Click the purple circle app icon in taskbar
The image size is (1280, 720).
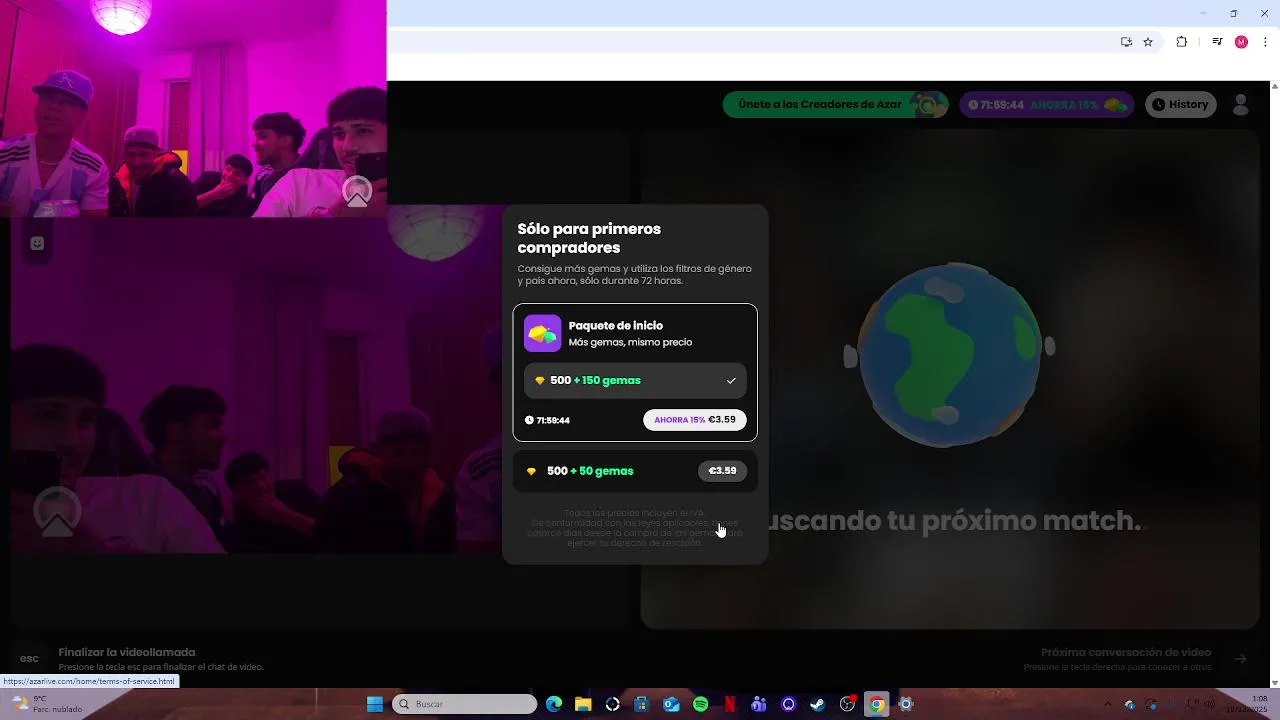click(788, 704)
